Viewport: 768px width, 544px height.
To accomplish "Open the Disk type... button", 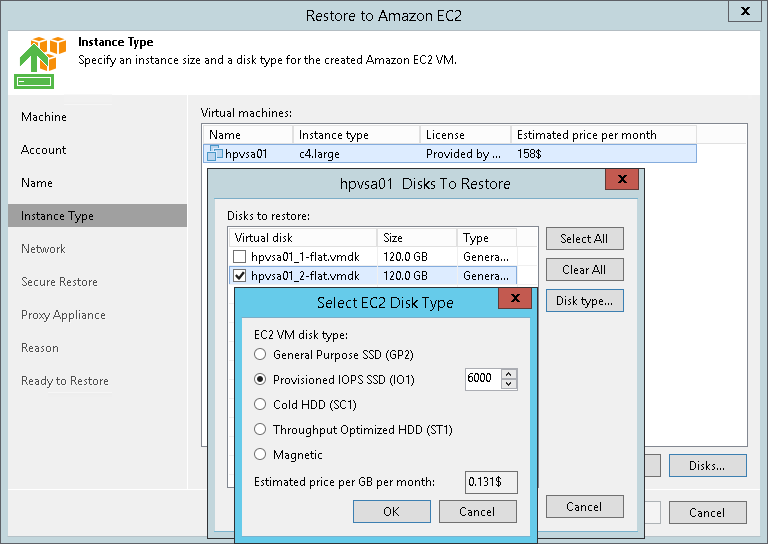I will pos(584,301).
